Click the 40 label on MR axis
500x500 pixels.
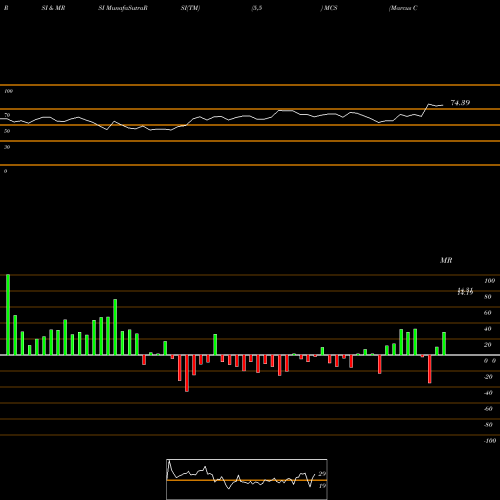coord(488,329)
